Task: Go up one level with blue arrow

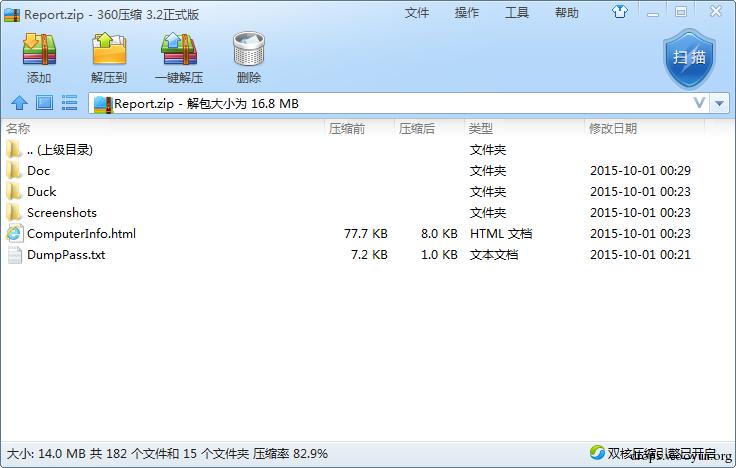Action: click(19, 103)
